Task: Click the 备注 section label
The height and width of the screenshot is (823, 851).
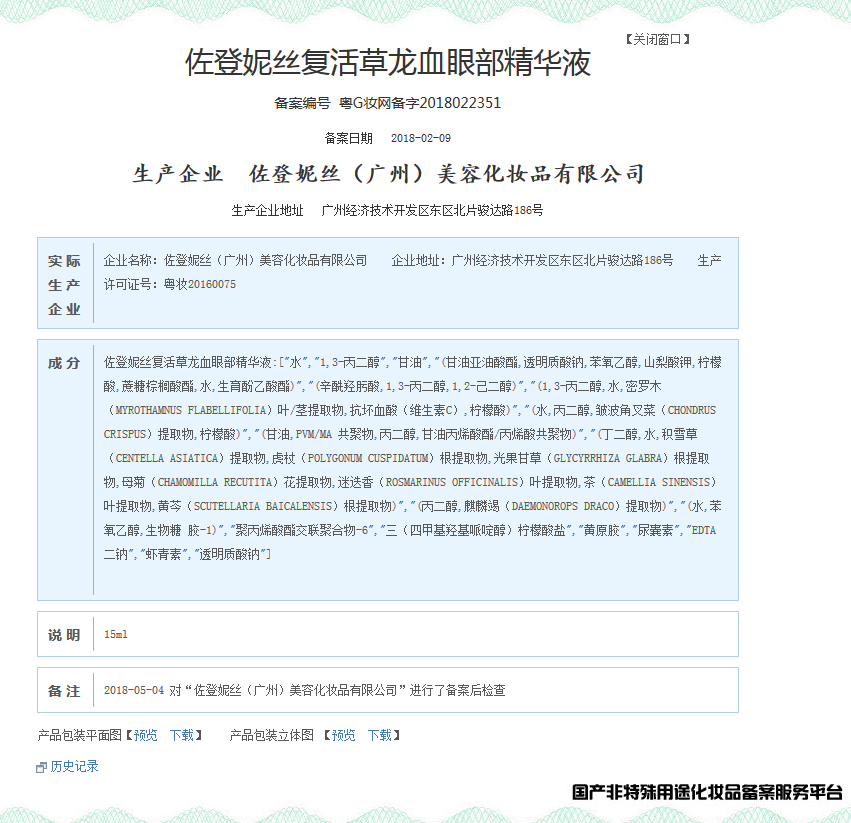Action: point(64,691)
